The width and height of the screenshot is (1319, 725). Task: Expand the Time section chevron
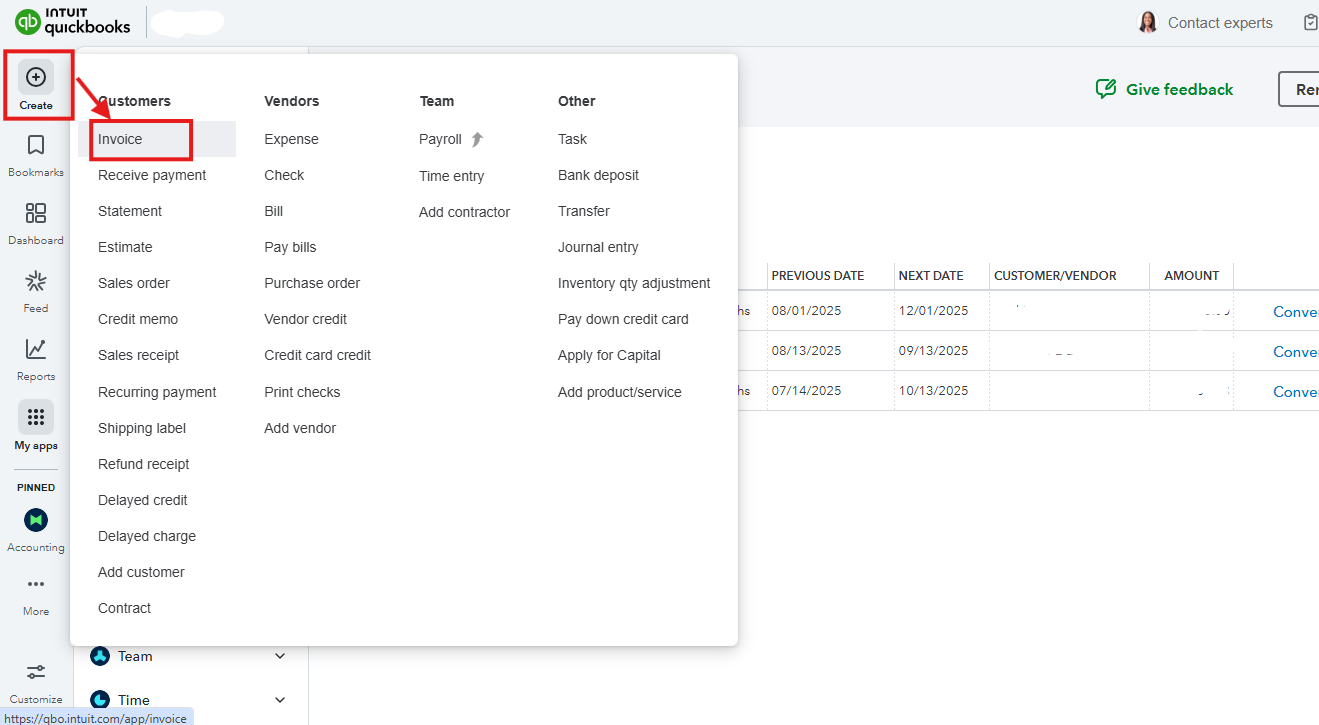[x=280, y=700]
